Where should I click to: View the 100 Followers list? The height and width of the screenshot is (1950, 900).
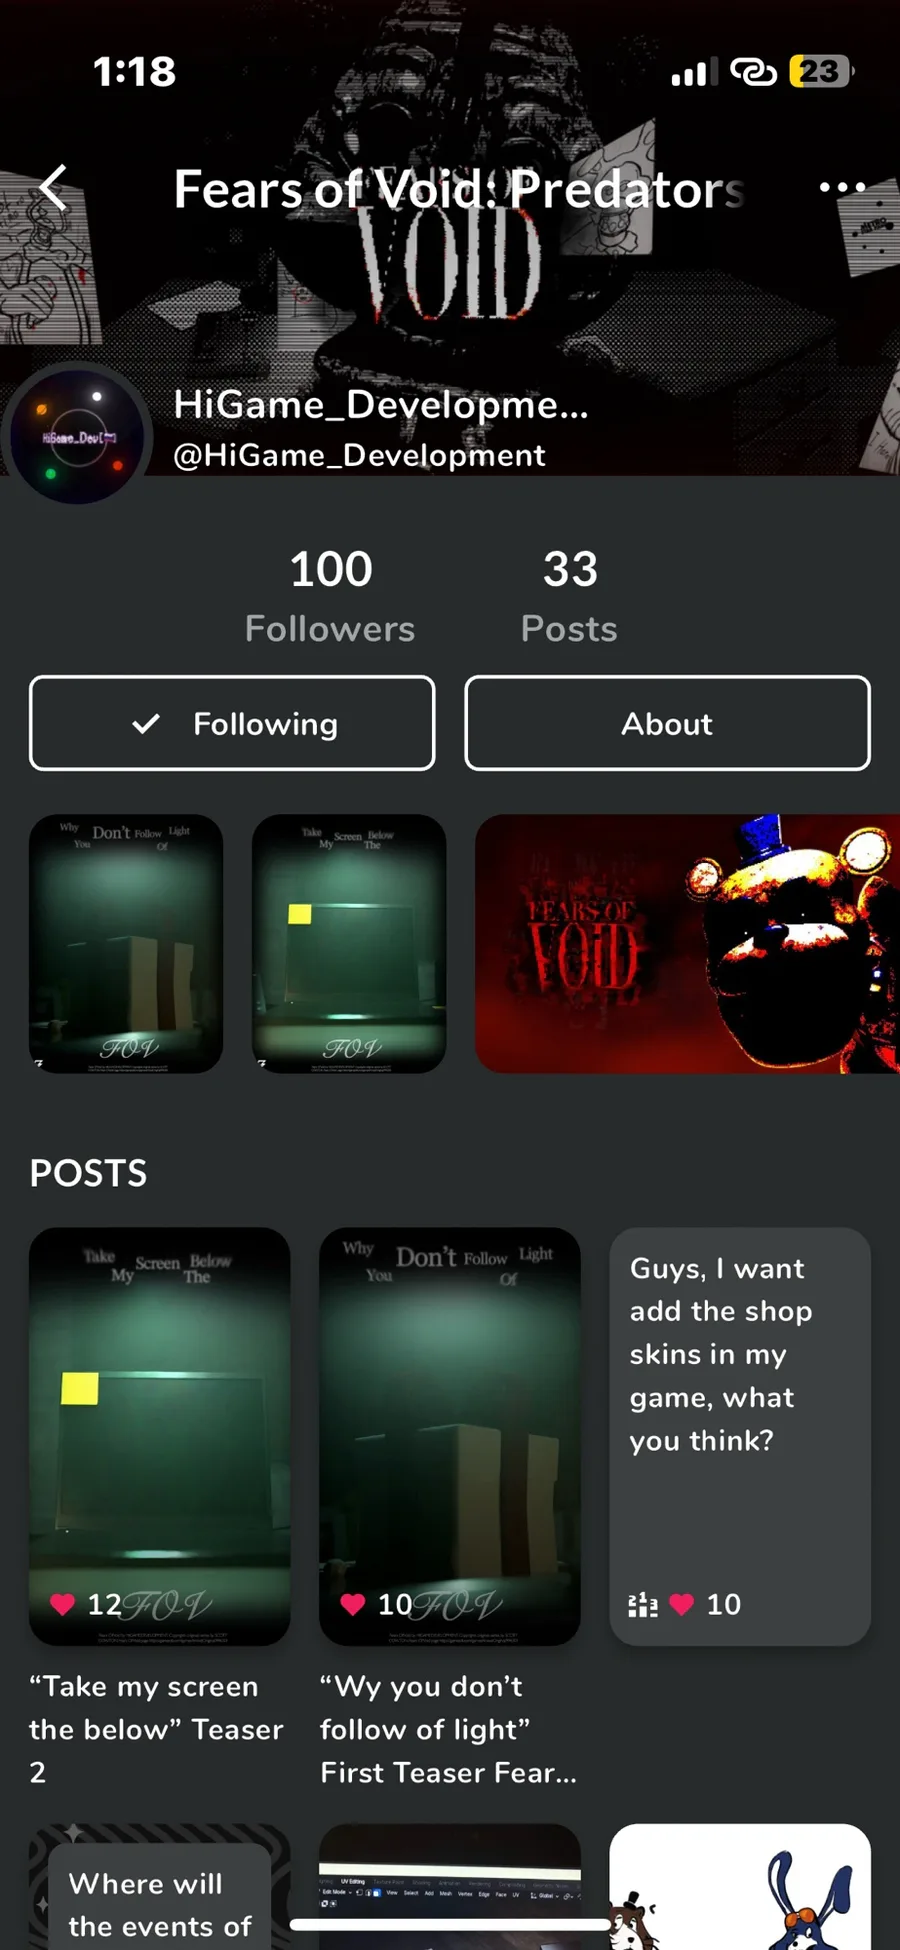330,595
